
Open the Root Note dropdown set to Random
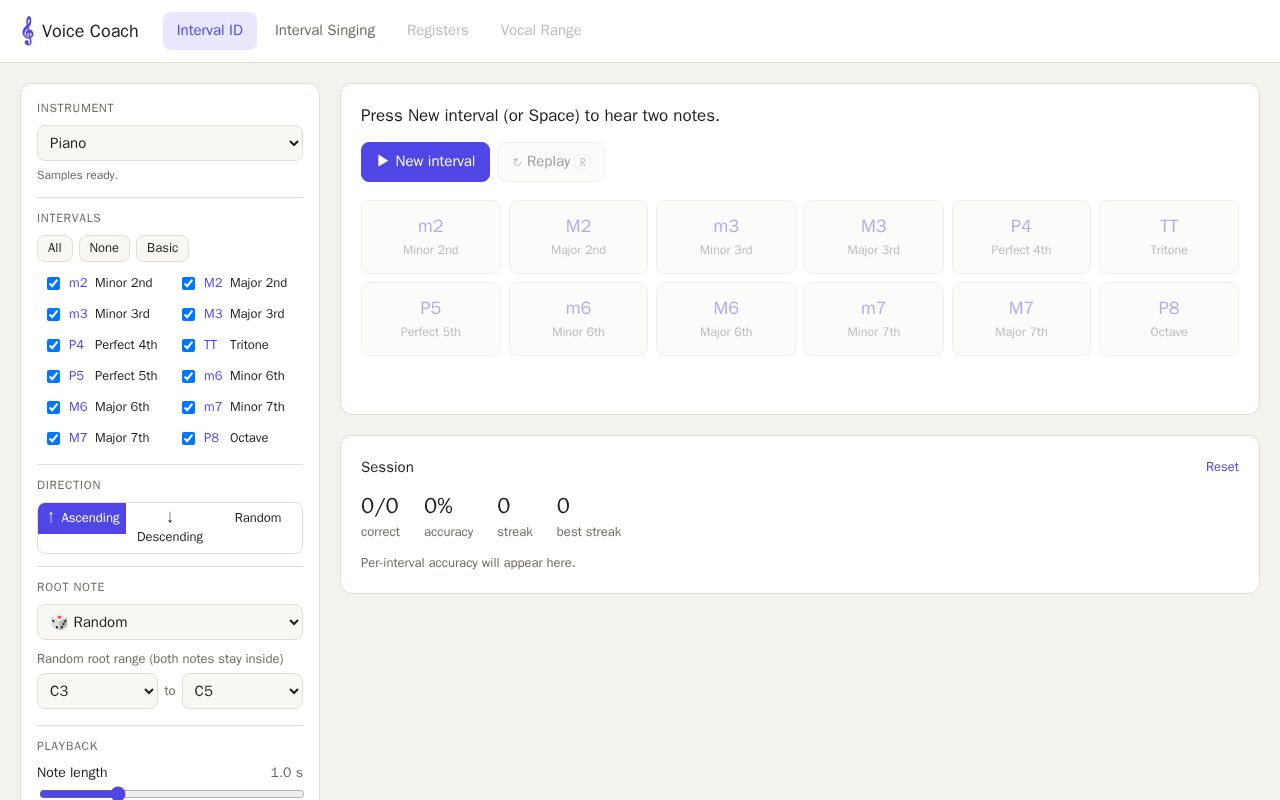pos(170,622)
